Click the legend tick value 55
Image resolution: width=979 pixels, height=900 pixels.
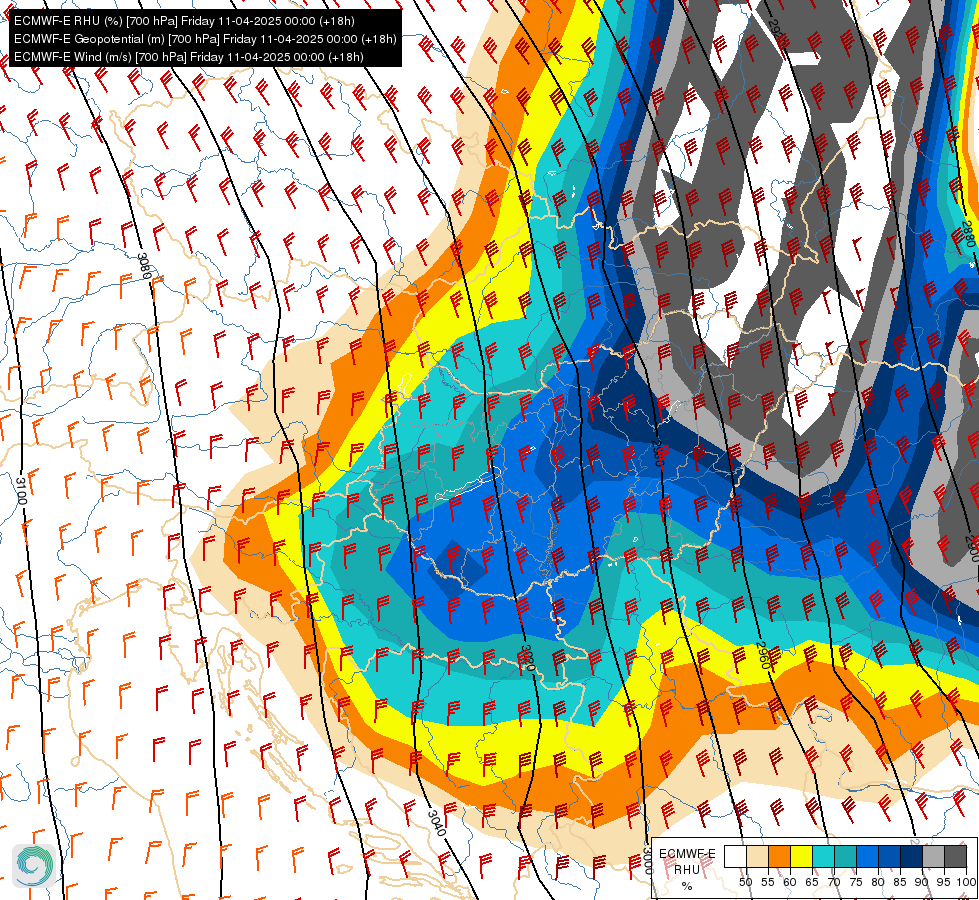767,882
